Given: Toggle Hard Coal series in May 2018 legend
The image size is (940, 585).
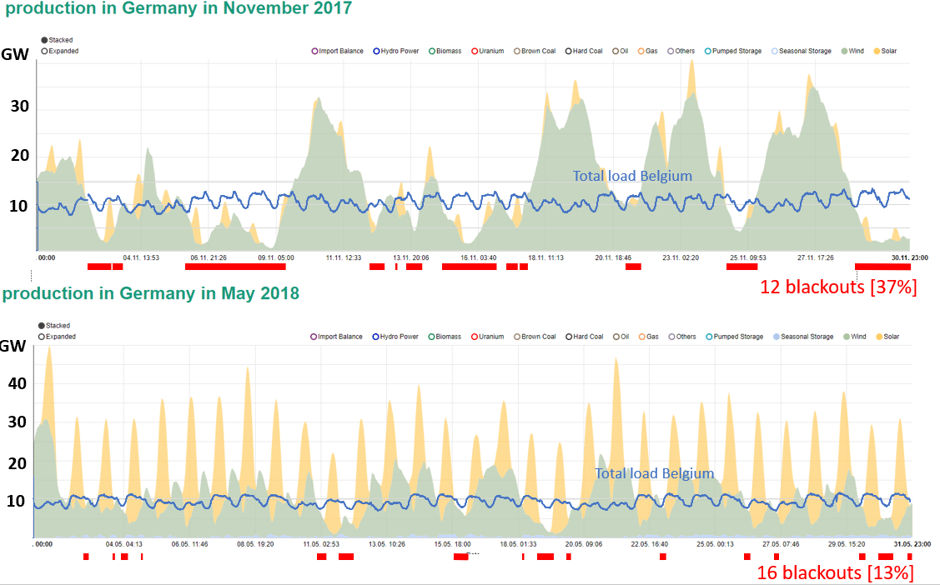Looking at the screenshot, I should (x=585, y=336).
